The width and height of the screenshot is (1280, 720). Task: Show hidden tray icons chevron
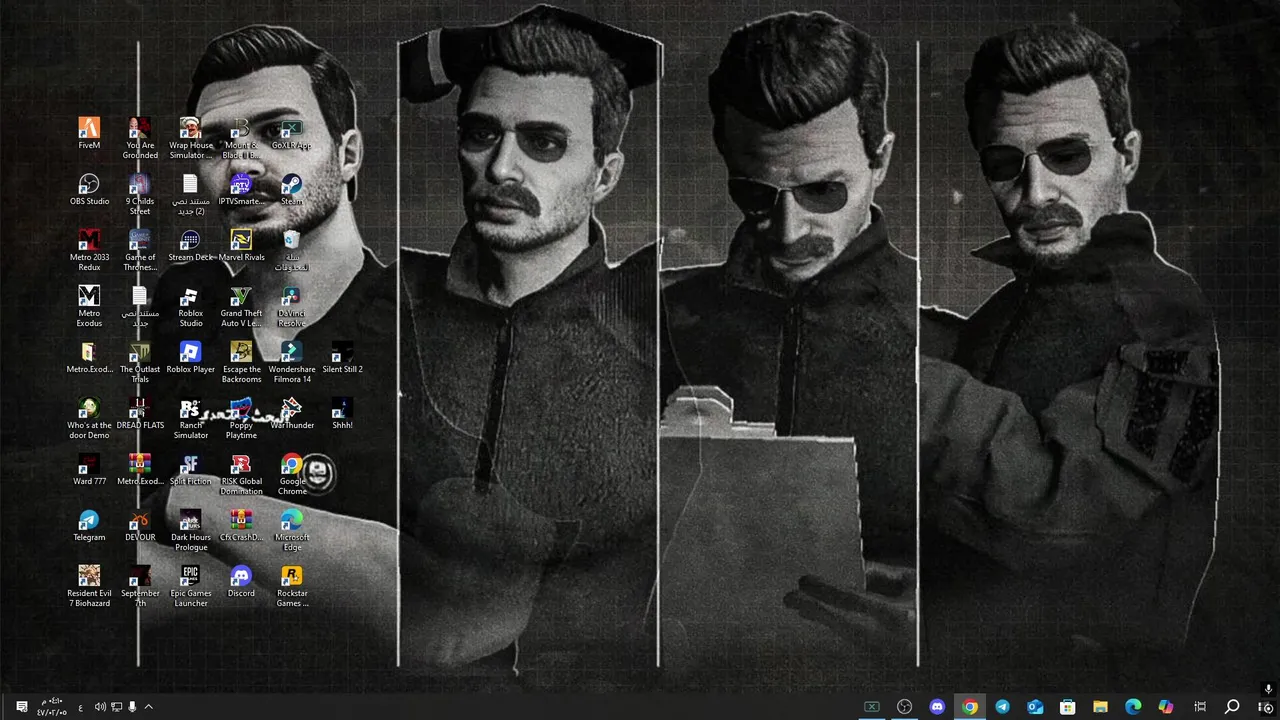coord(148,707)
